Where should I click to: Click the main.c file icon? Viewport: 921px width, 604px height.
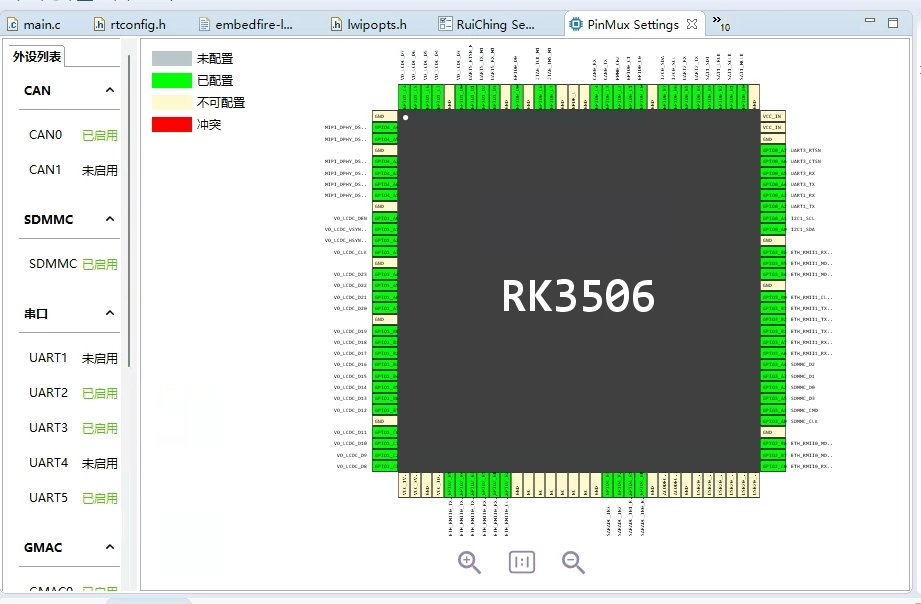(x=12, y=25)
